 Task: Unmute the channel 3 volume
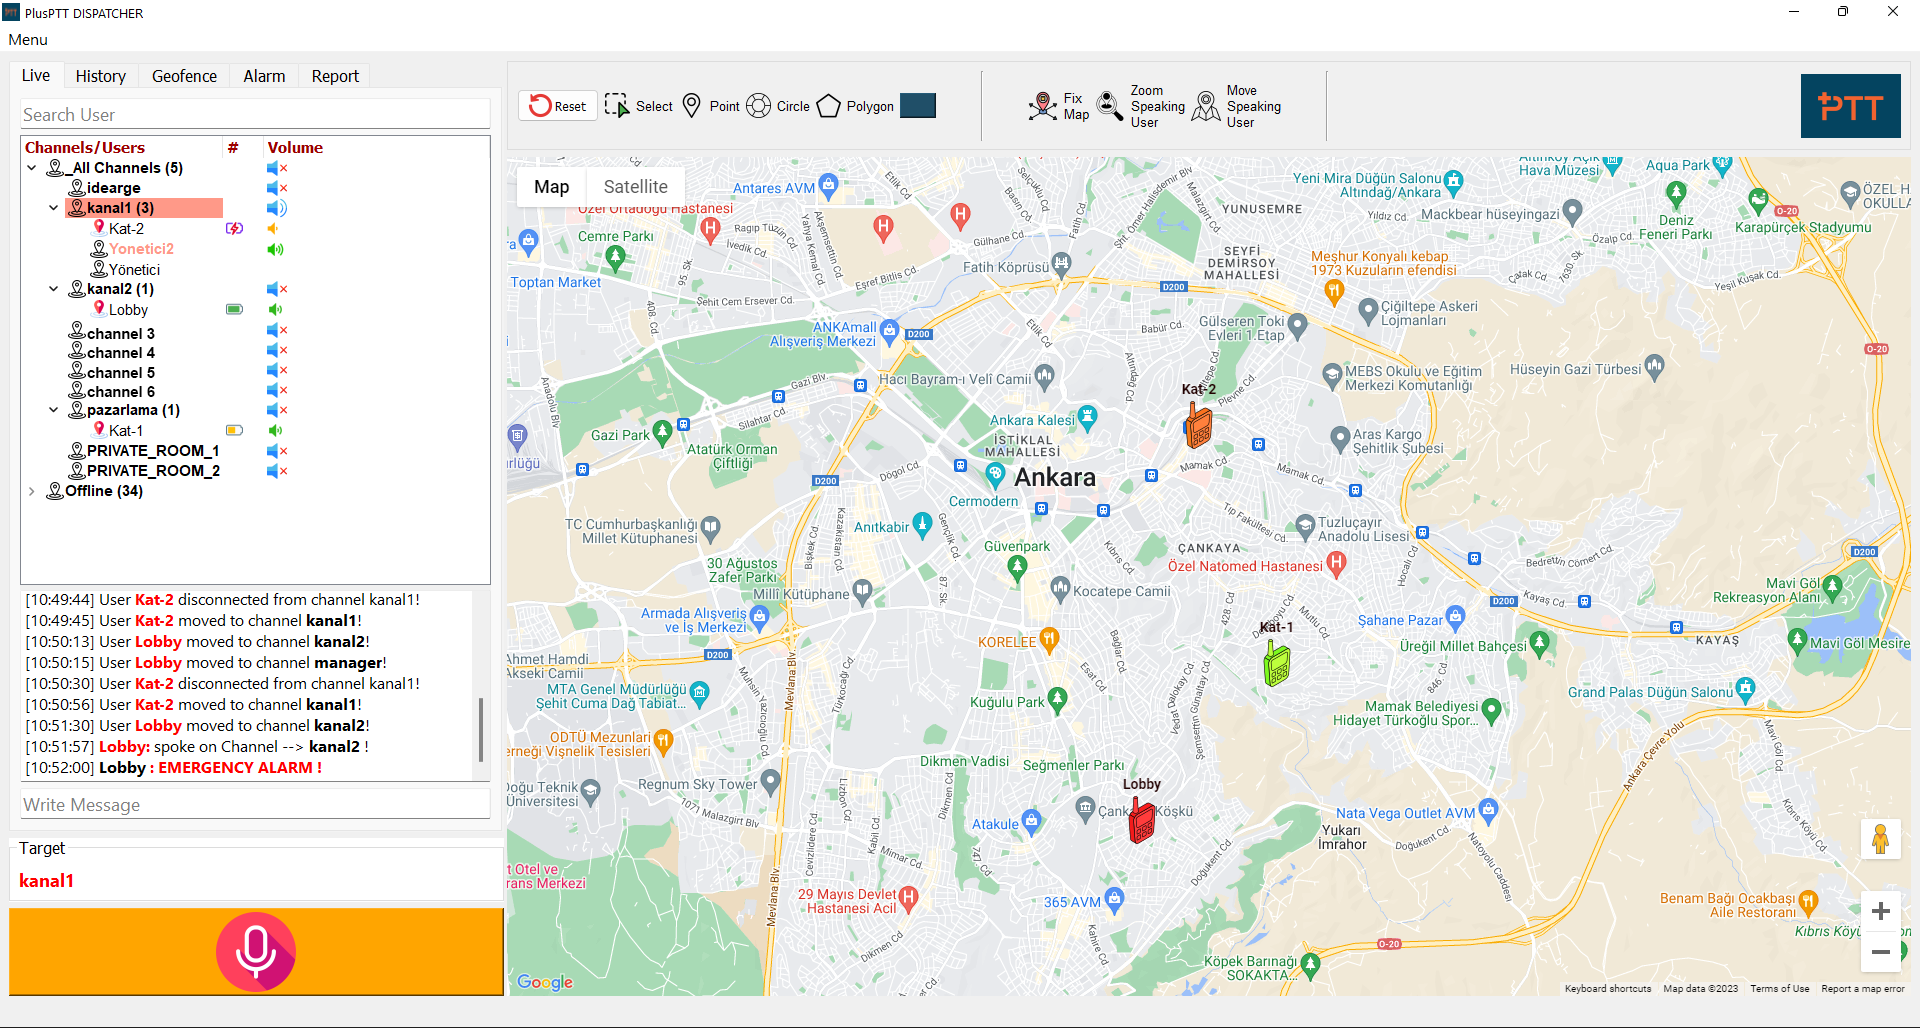click(277, 330)
